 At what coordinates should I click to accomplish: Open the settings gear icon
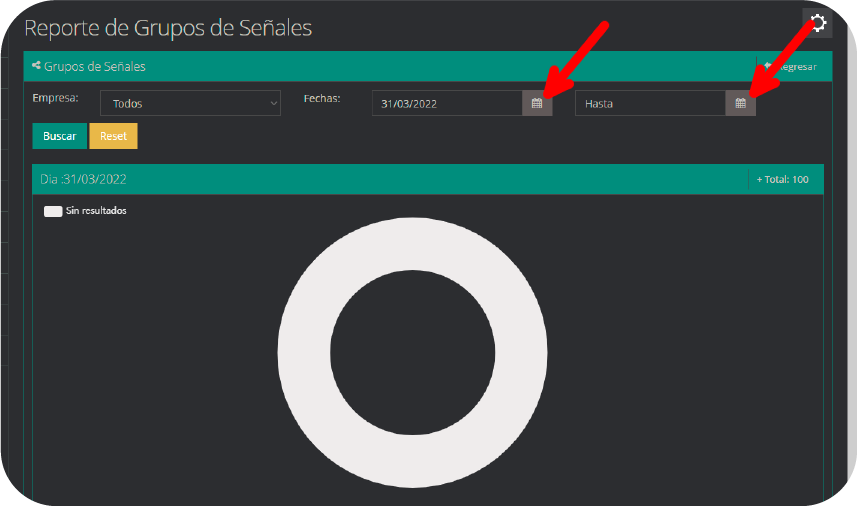817,23
